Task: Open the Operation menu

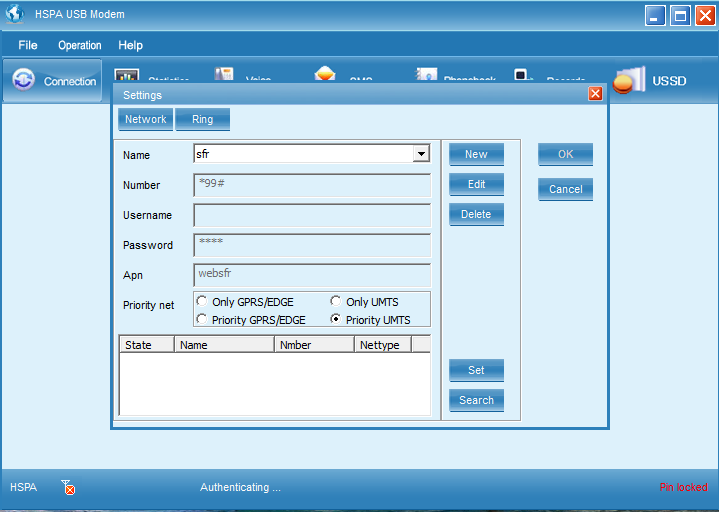Action: (x=79, y=45)
